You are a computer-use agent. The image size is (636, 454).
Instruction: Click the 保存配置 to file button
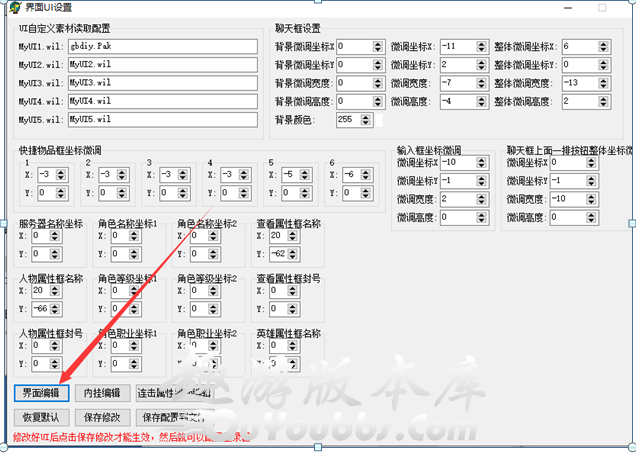point(176,417)
